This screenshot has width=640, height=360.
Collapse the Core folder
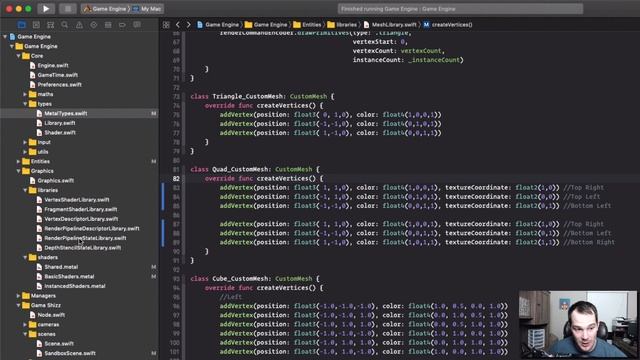click(18, 56)
